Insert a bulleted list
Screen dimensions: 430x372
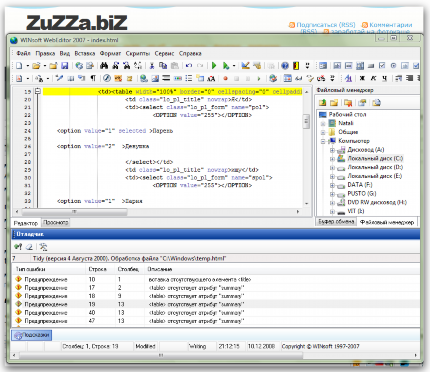point(189,78)
